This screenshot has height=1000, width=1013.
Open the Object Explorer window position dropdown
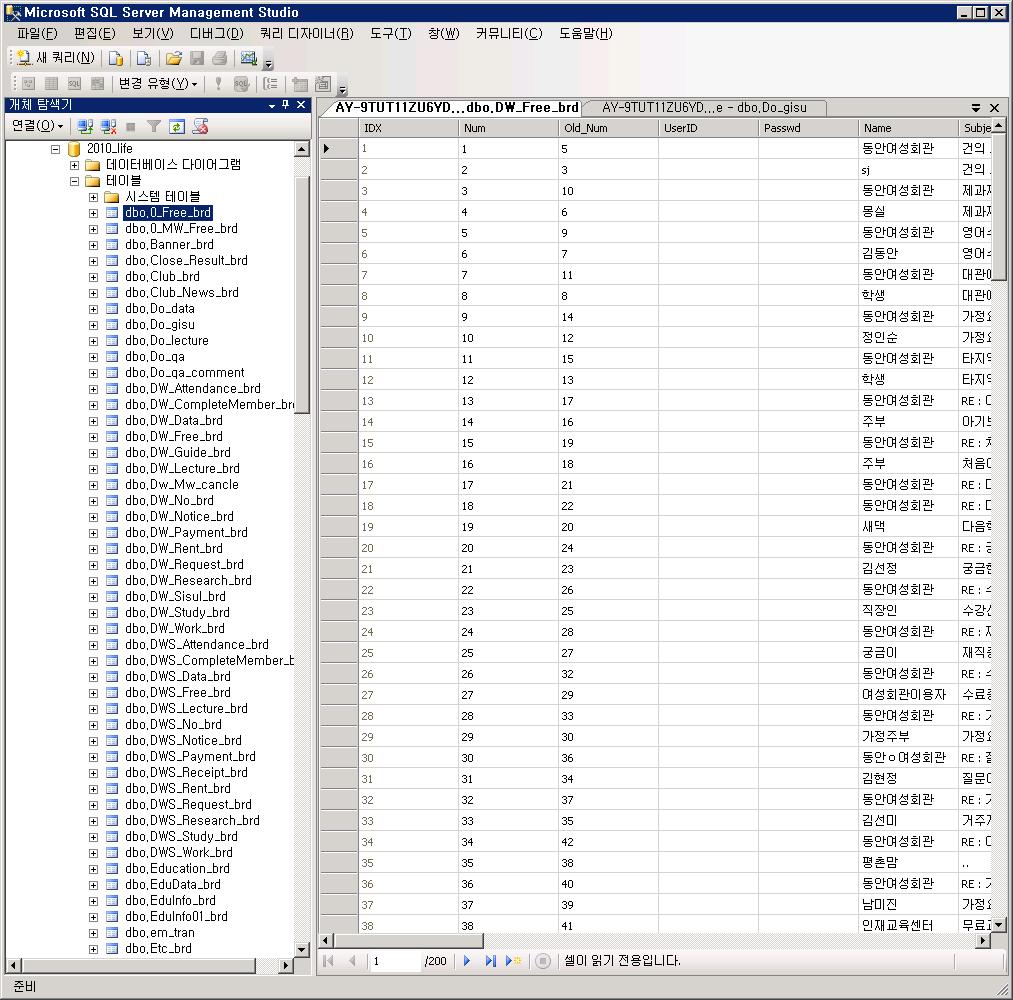(x=272, y=105)
